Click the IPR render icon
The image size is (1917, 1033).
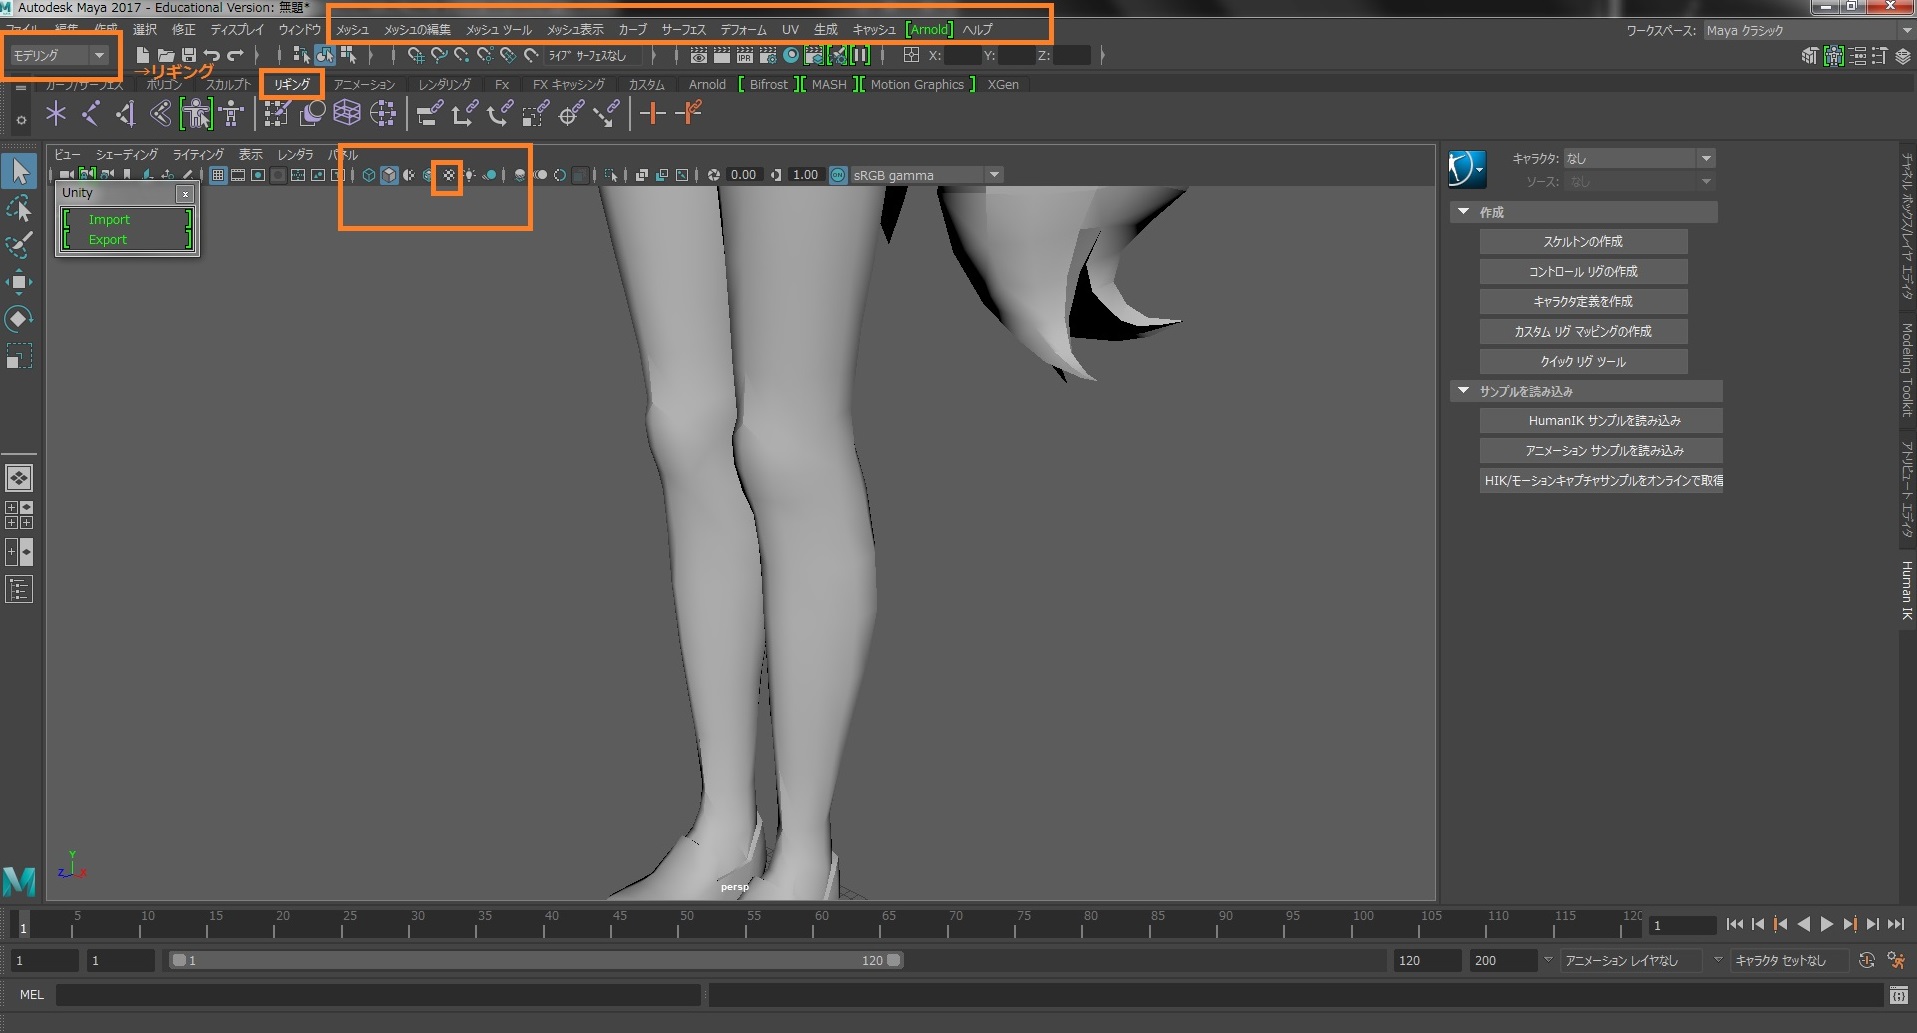click(x=745, y=55)
